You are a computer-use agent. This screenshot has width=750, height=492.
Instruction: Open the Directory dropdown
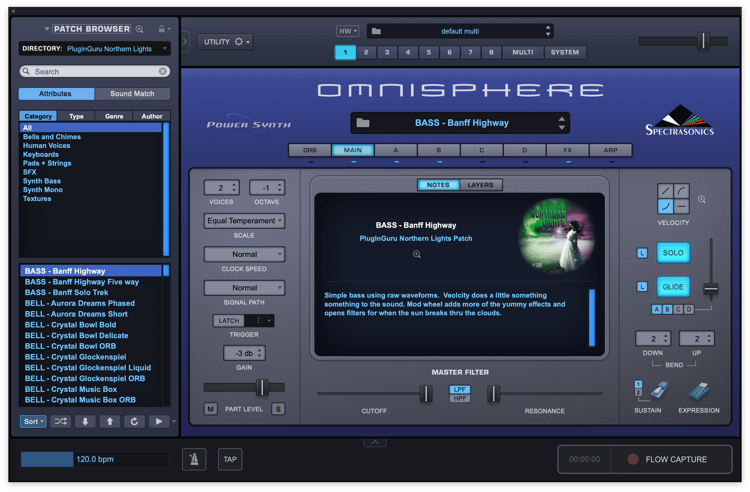(95, 48)
